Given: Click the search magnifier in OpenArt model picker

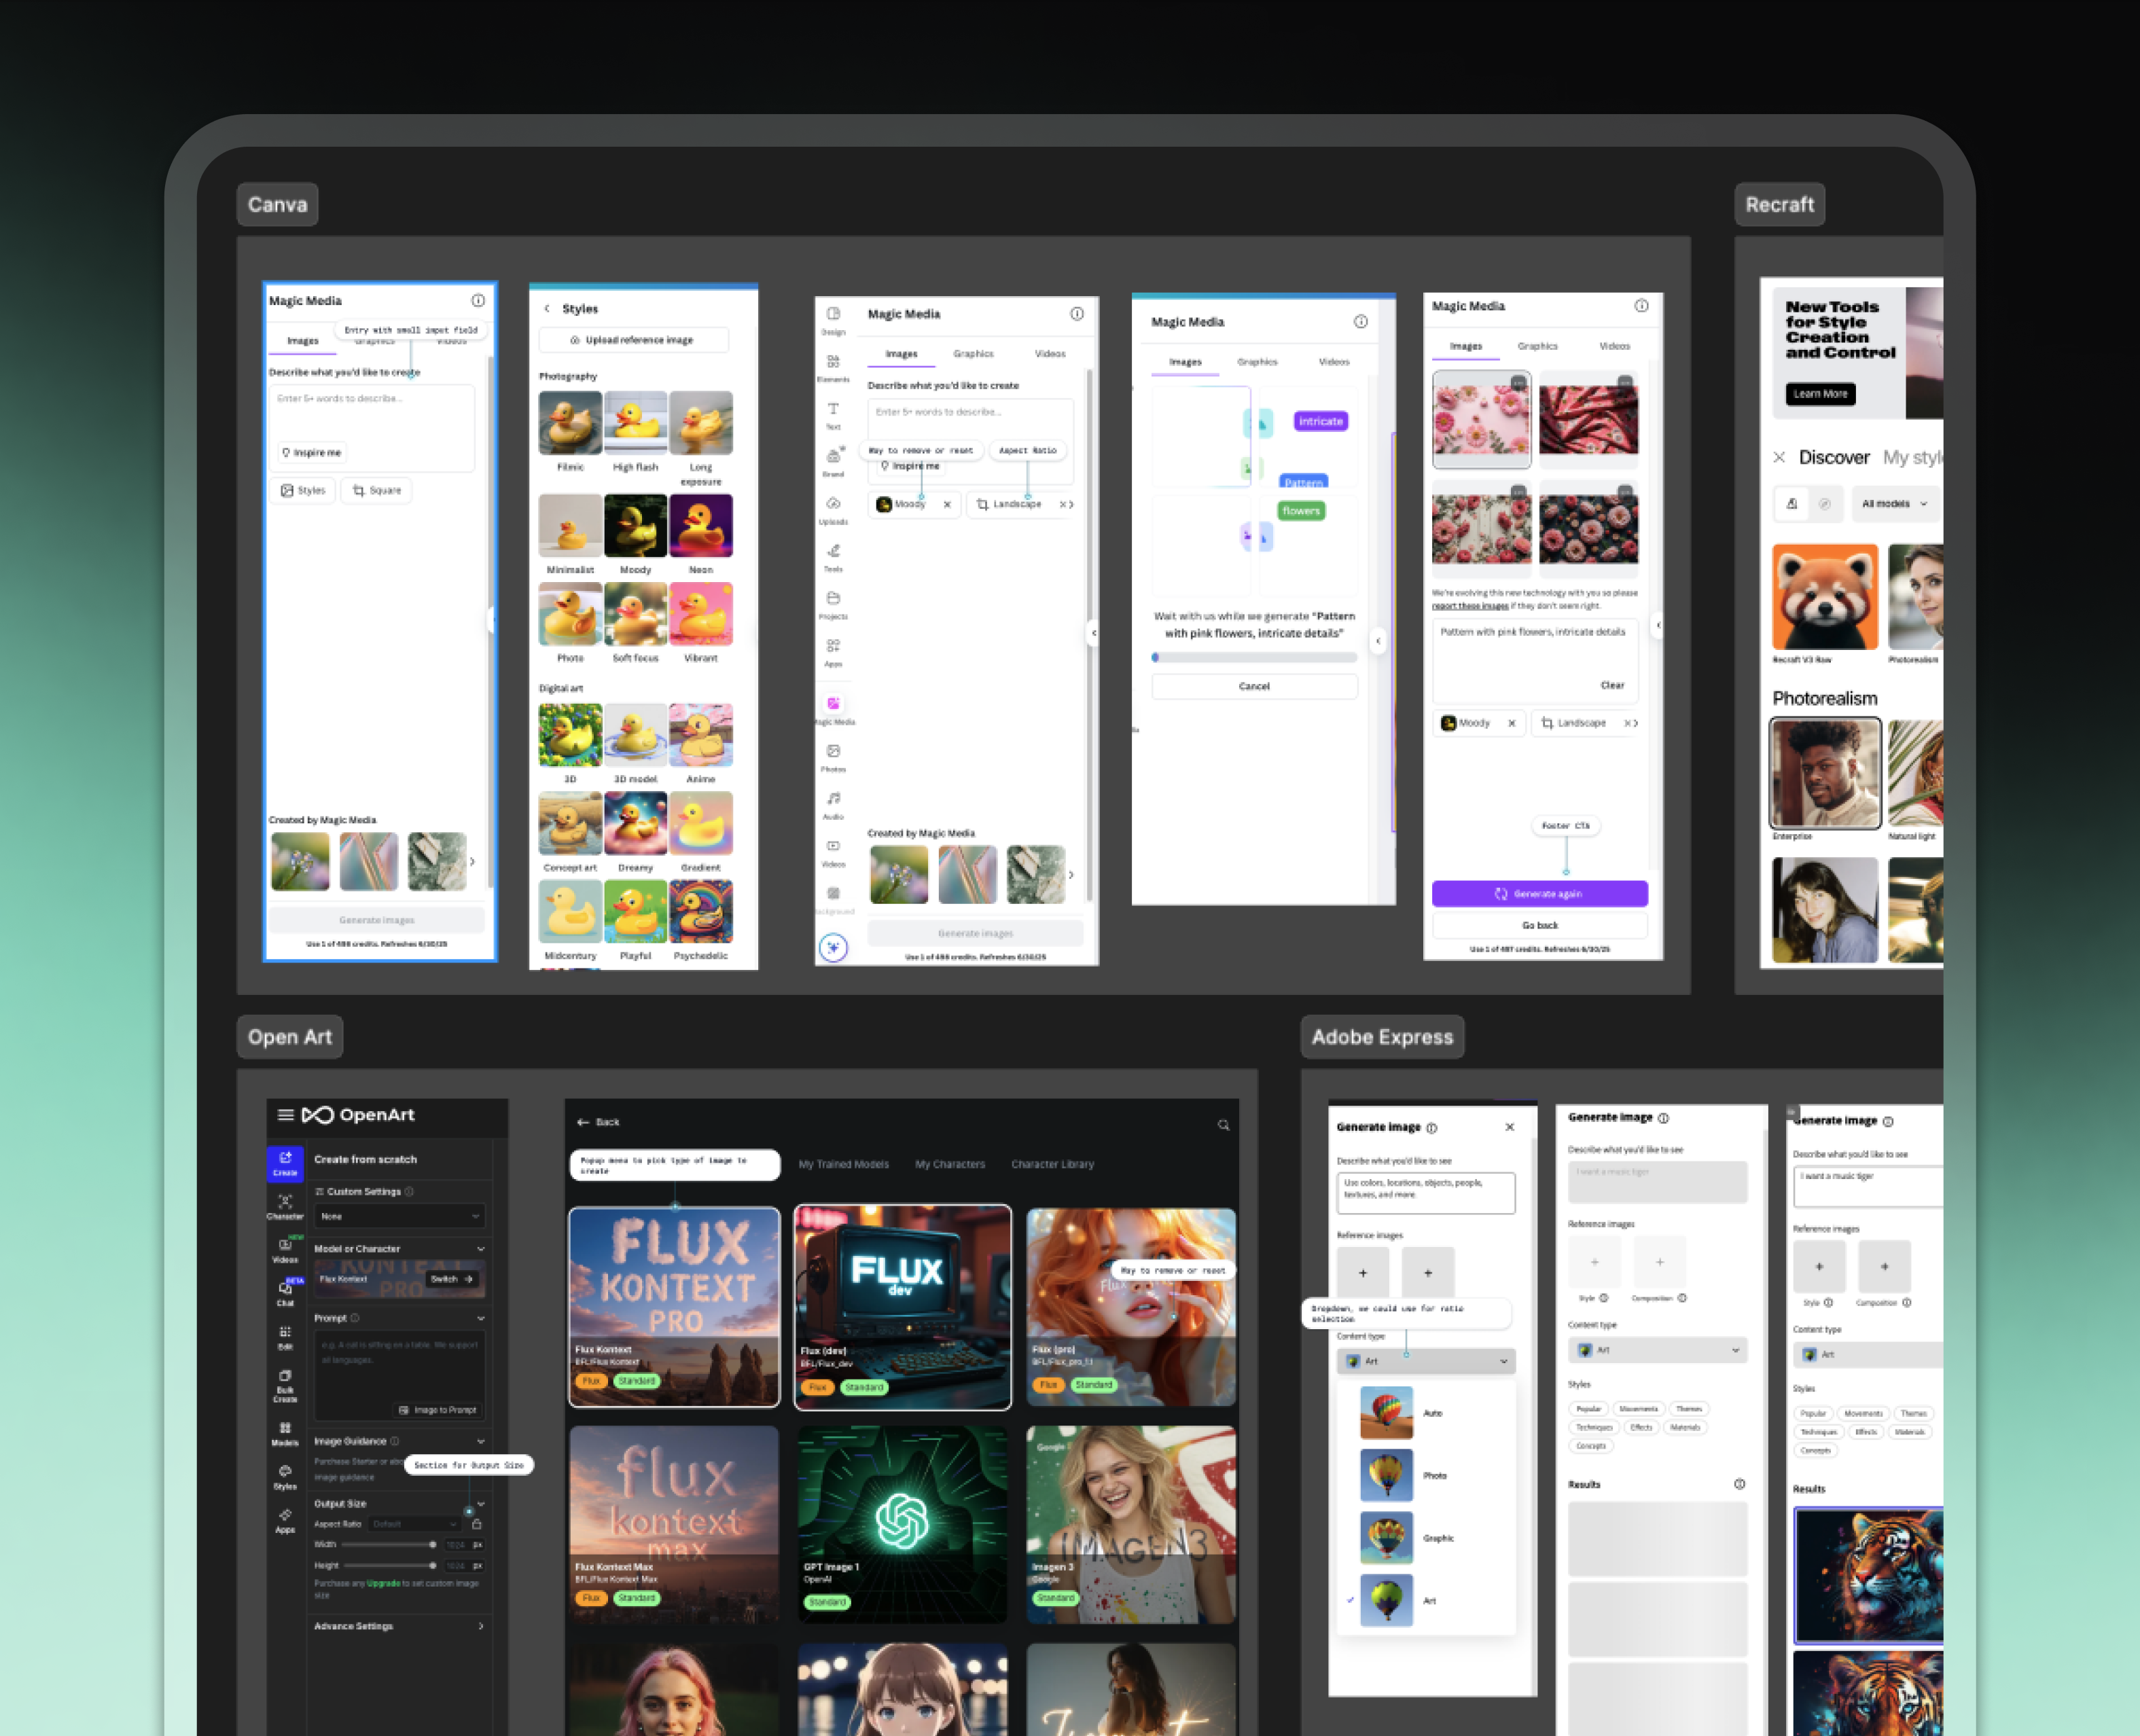Looking at the screenshot, I should (x=1223, y=1124).
